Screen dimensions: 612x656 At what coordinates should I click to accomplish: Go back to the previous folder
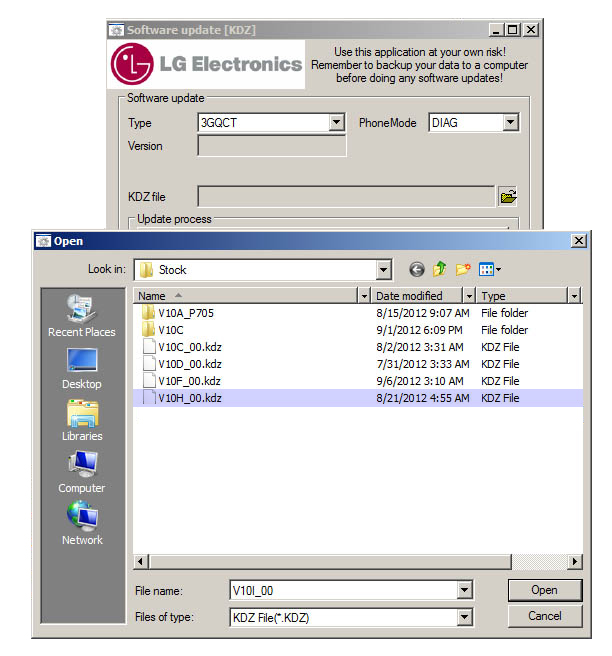point(417,269)
